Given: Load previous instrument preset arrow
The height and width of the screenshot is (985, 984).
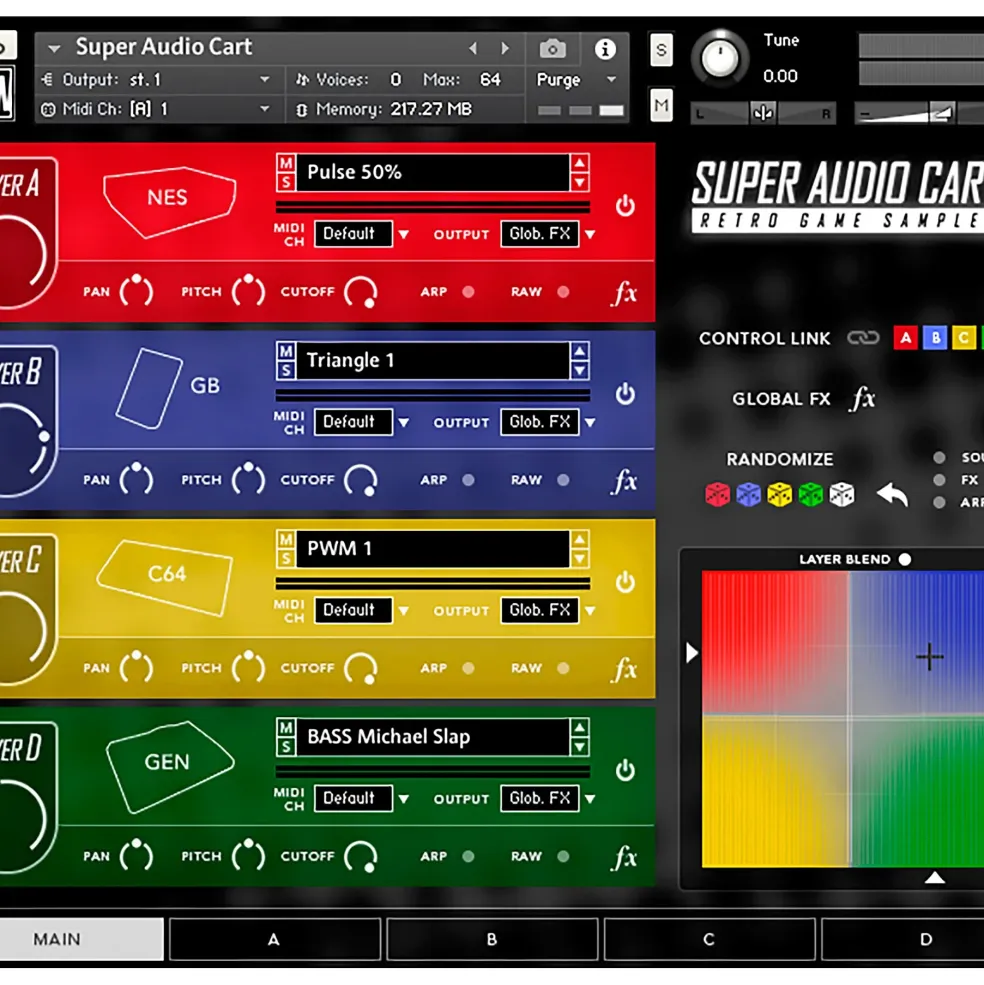Looking at the screenshot, I should pos(473,48).
